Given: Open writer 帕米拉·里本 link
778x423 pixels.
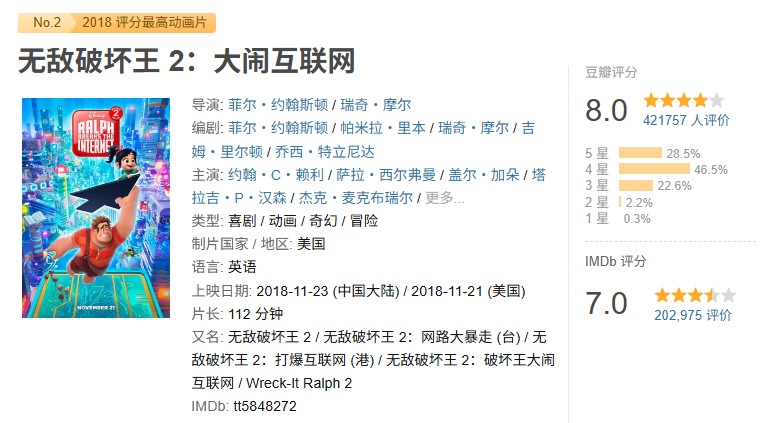Looking at the screenshot, I should click(x=383, y=128).
